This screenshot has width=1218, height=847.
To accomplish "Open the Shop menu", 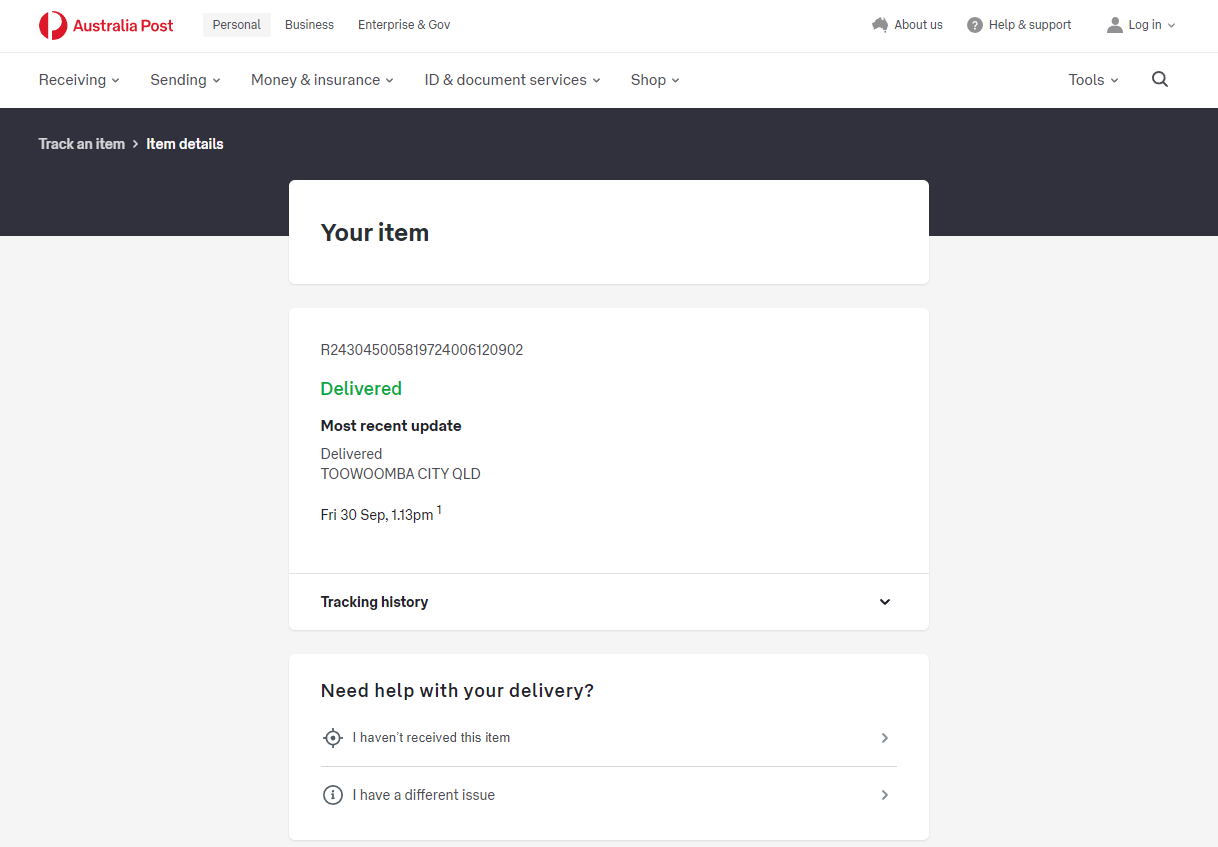I will 655,80.
